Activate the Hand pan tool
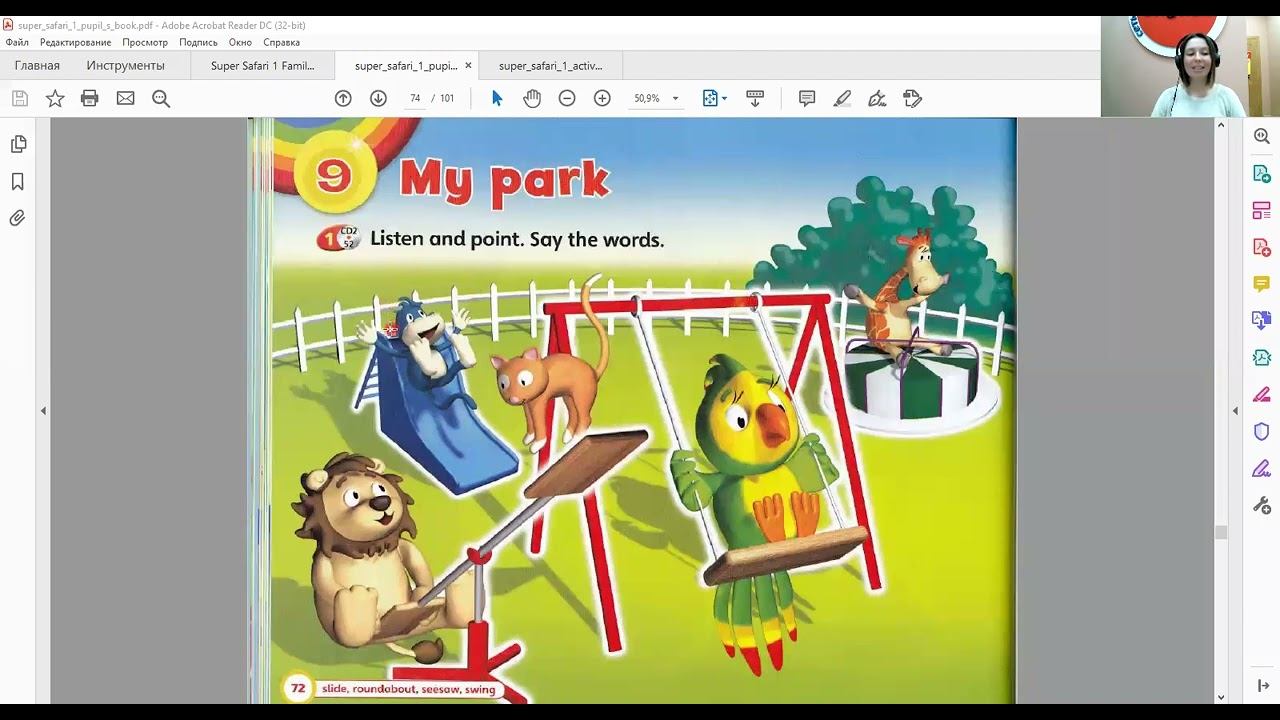Screen dimensions: 1280x720 (x=532, y=98)
